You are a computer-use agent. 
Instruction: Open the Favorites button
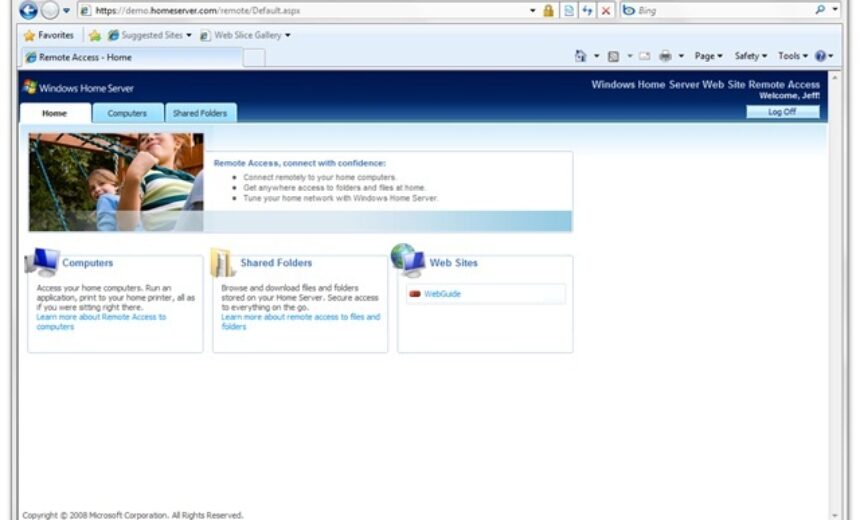[x=48, y=35]
